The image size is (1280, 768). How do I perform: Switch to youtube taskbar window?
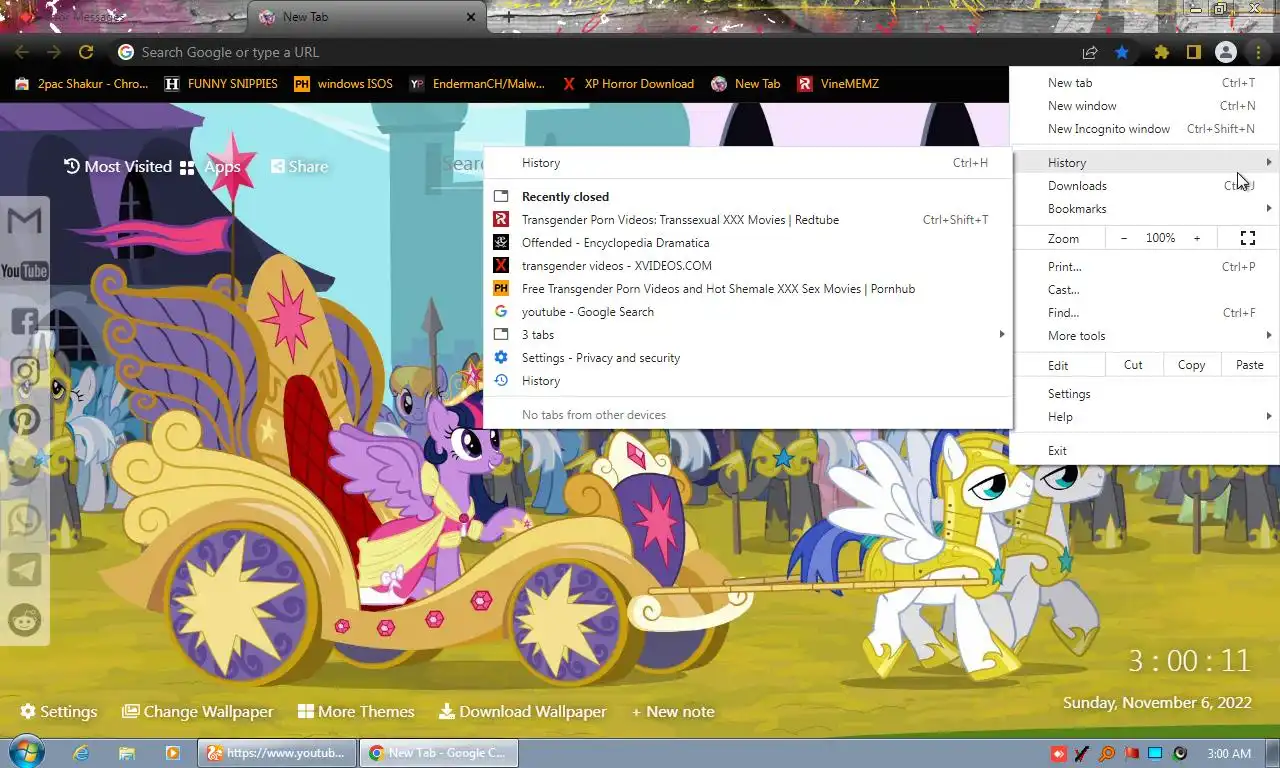pos(277,753)
